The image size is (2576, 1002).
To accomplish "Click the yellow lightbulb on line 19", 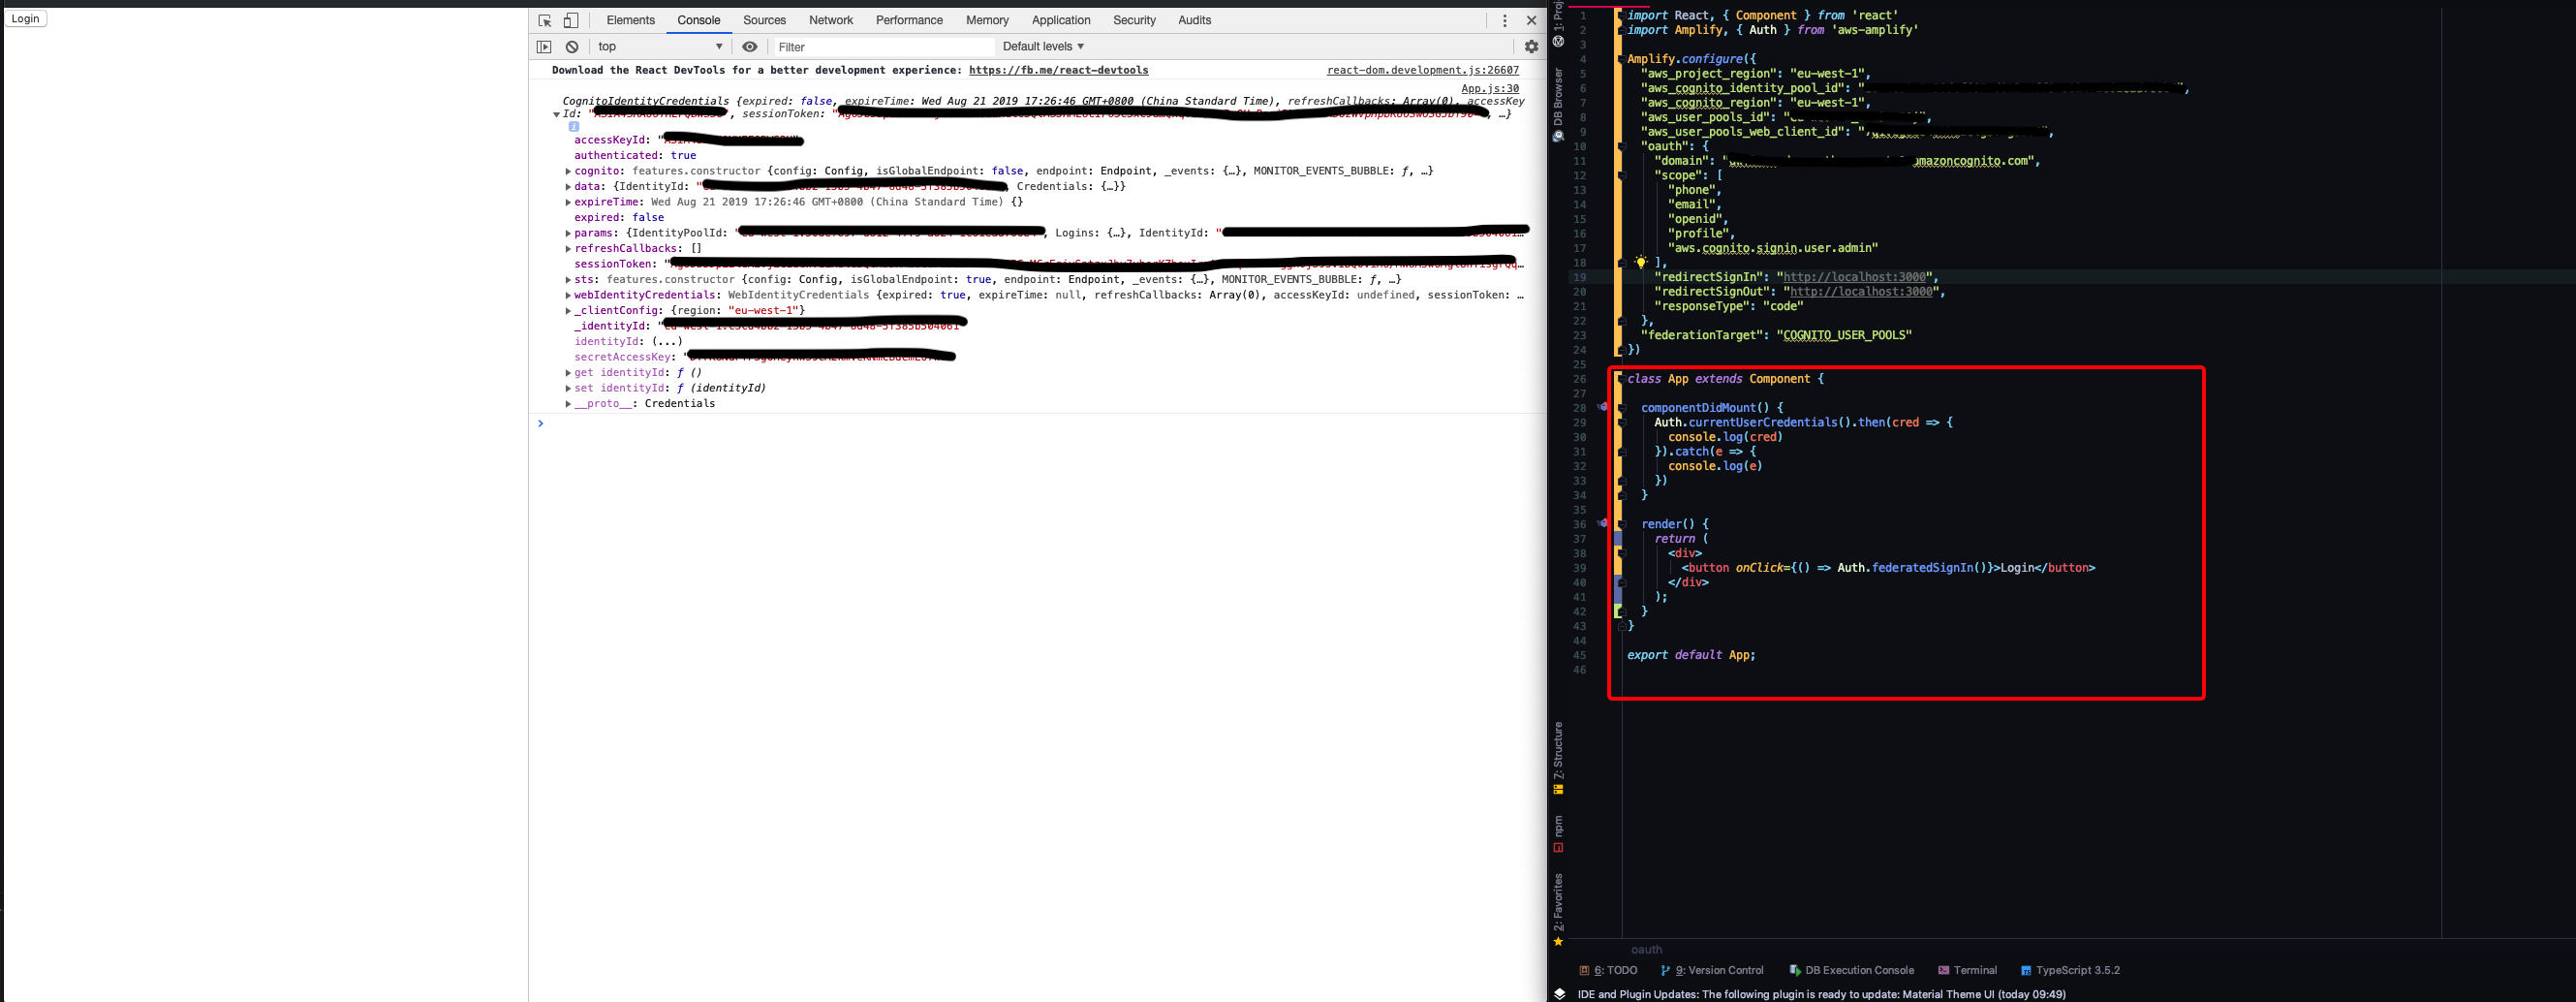I will [1643, 262].
